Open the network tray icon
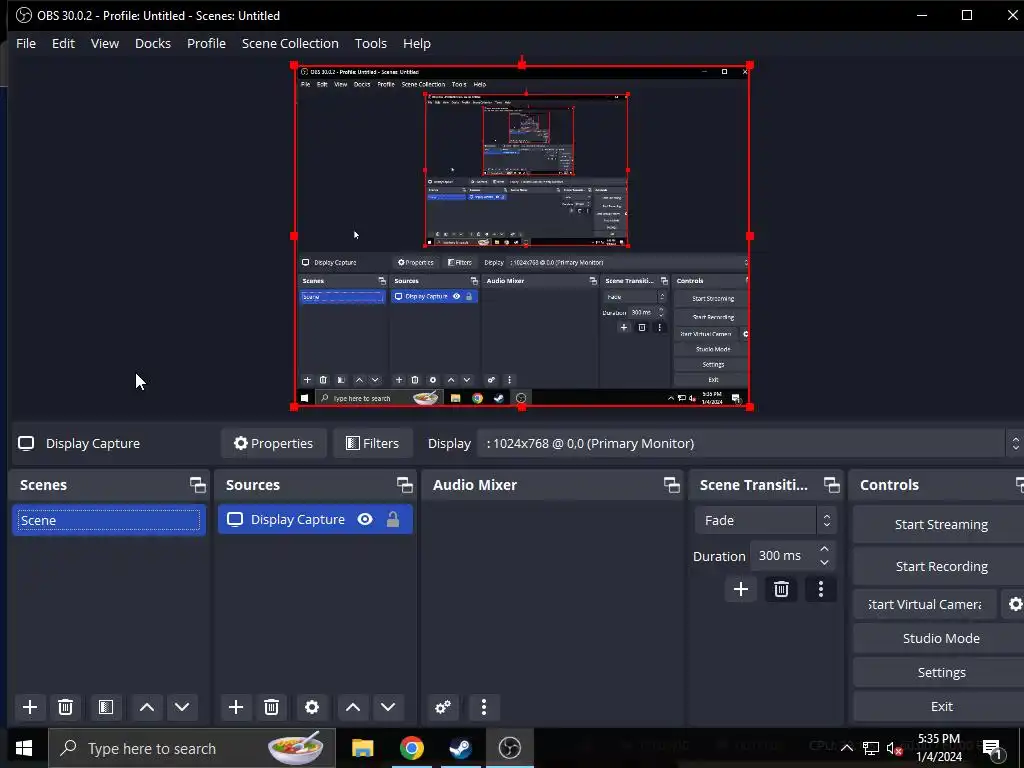Screen dimensions: 1024x768 pos(871,748)
